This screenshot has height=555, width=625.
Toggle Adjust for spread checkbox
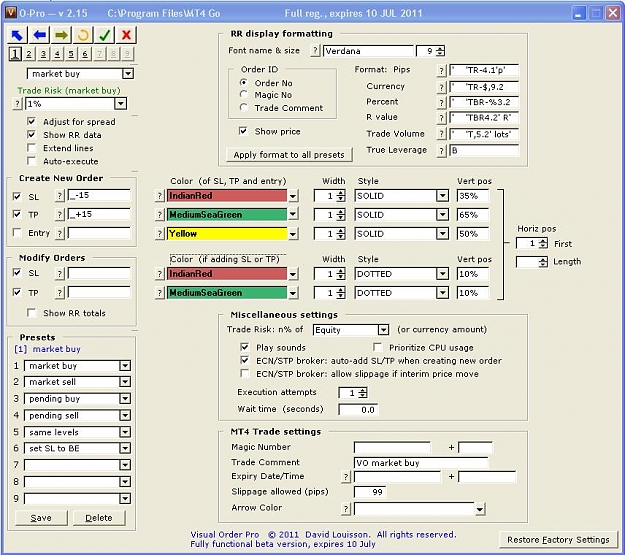[31, 122]
